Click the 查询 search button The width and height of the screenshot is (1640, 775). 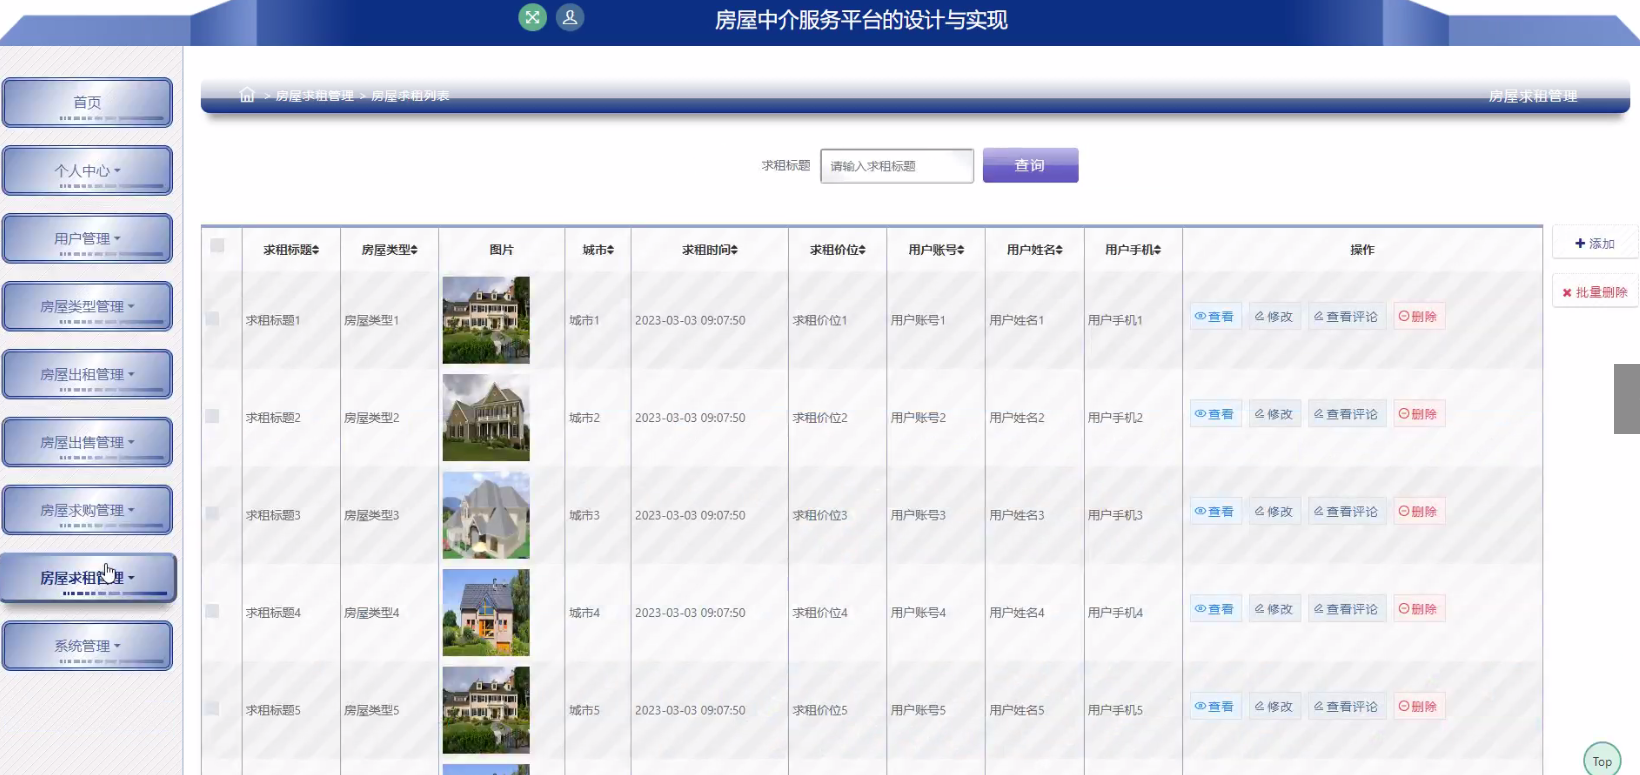[x=1030, y=165]
